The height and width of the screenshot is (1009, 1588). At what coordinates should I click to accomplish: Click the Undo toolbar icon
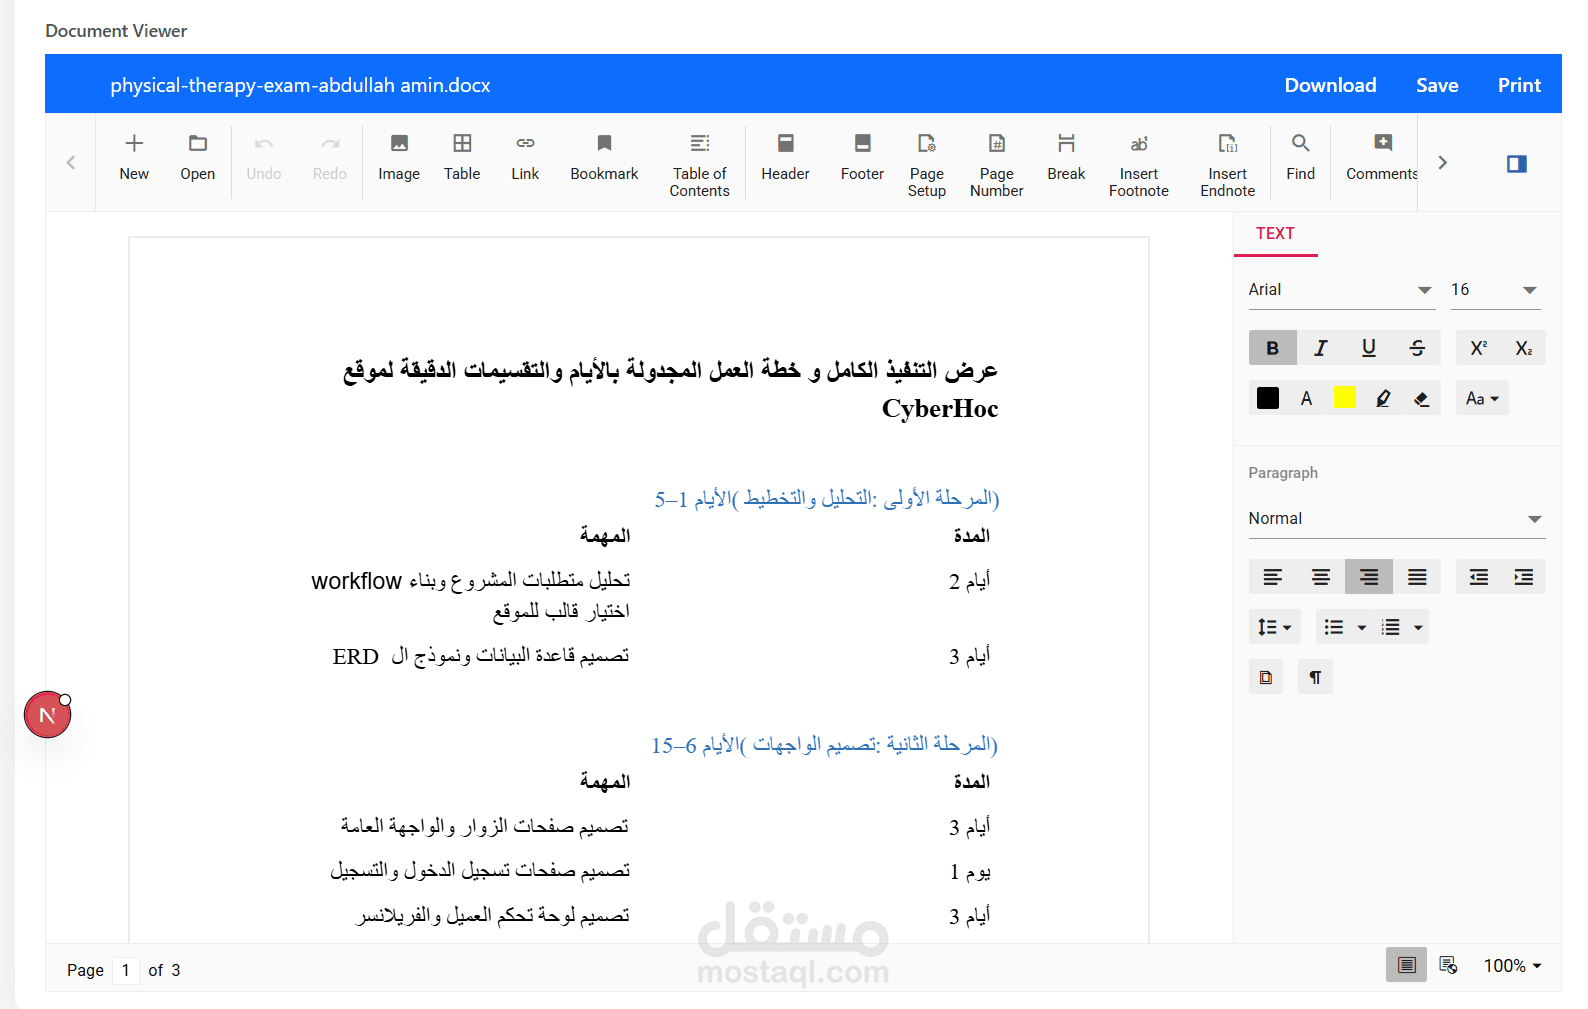coord(264,158)
